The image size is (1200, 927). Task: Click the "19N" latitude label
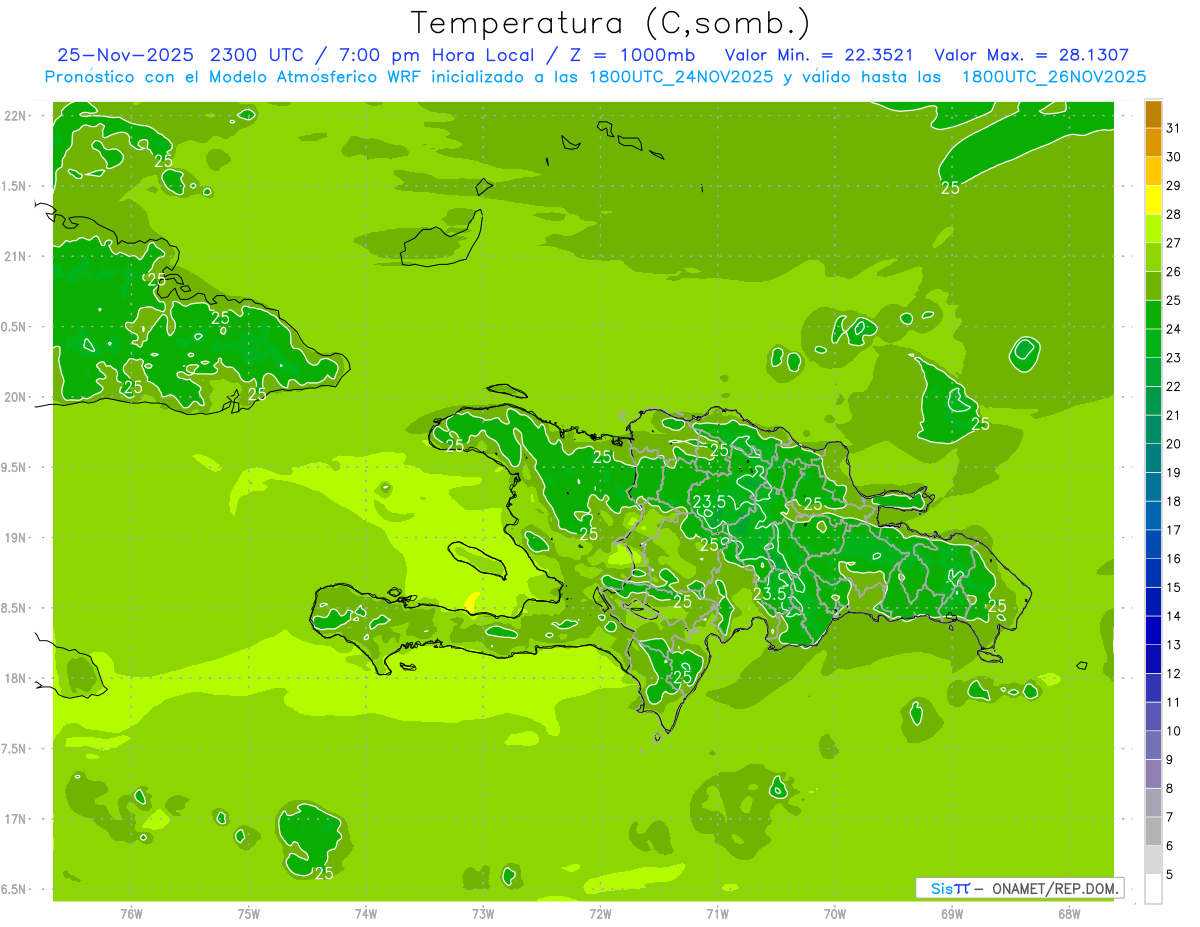coord(14,538)
